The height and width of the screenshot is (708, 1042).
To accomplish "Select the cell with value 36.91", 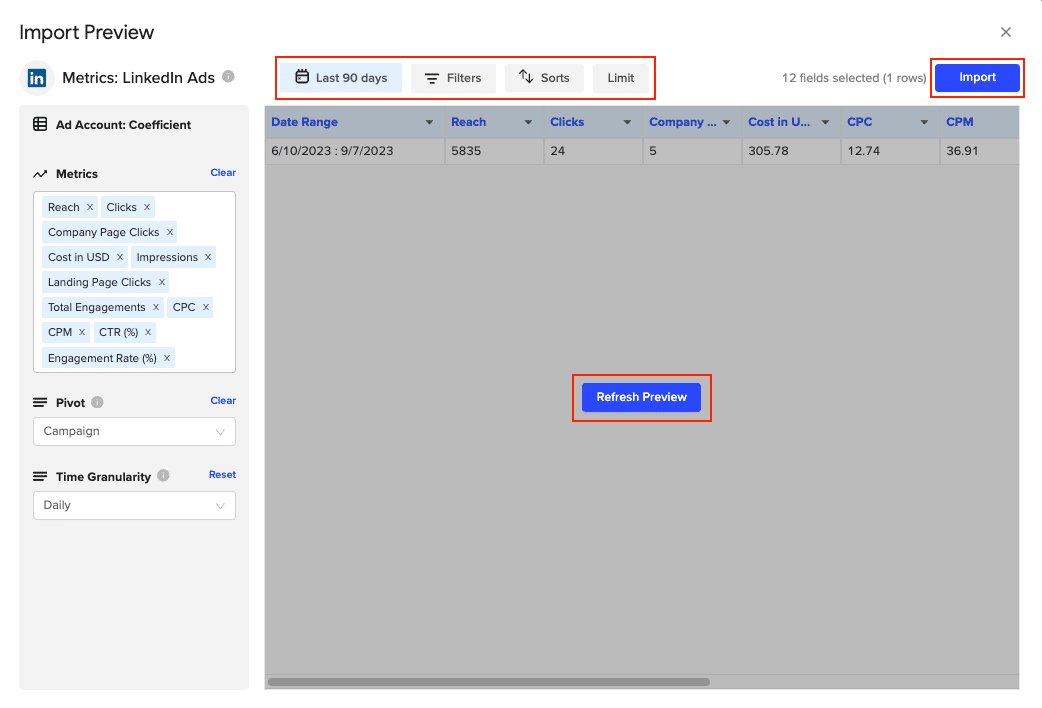I will 980,151.
